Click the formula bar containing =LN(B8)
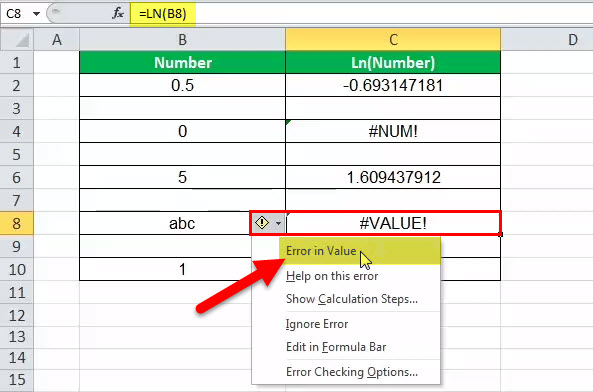This screenshot has width=593, height=392. 361,14
